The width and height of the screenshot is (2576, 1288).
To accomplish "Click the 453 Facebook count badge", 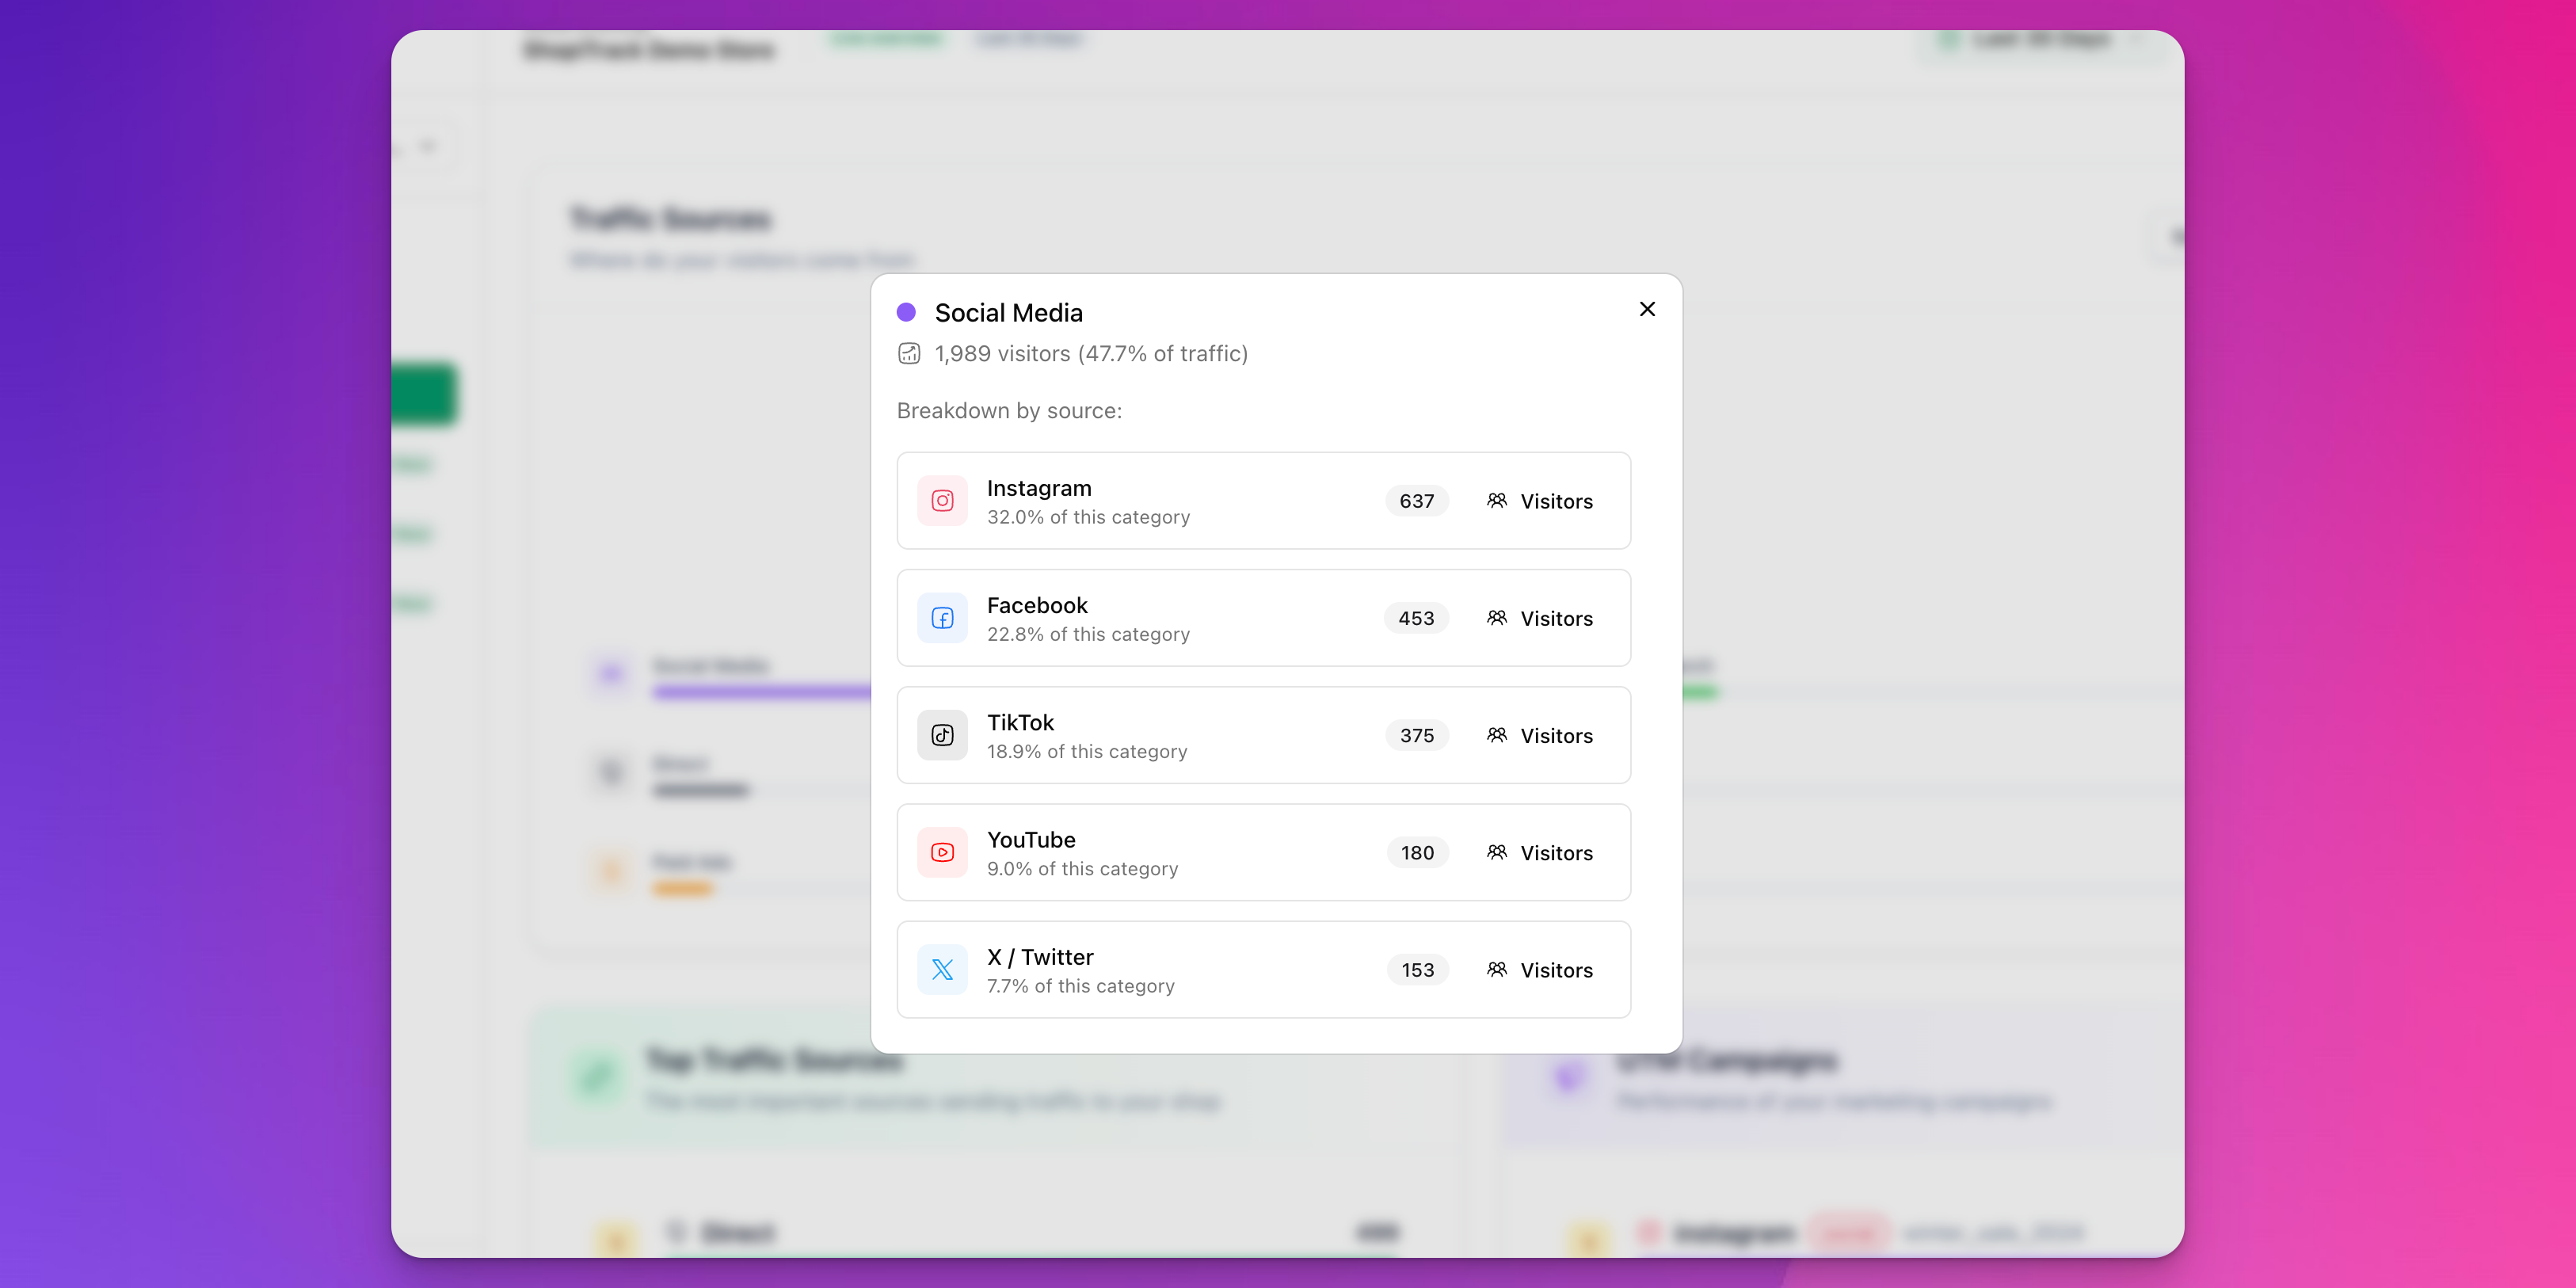I will 1416,618.
